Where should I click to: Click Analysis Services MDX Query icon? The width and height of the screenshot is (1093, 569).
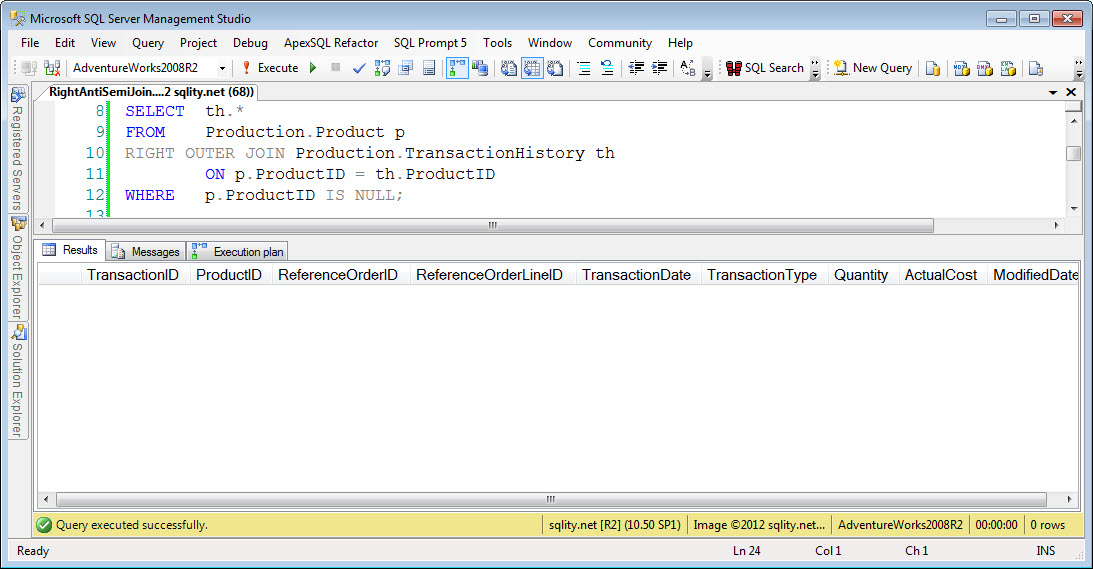(x=962, y=68)
